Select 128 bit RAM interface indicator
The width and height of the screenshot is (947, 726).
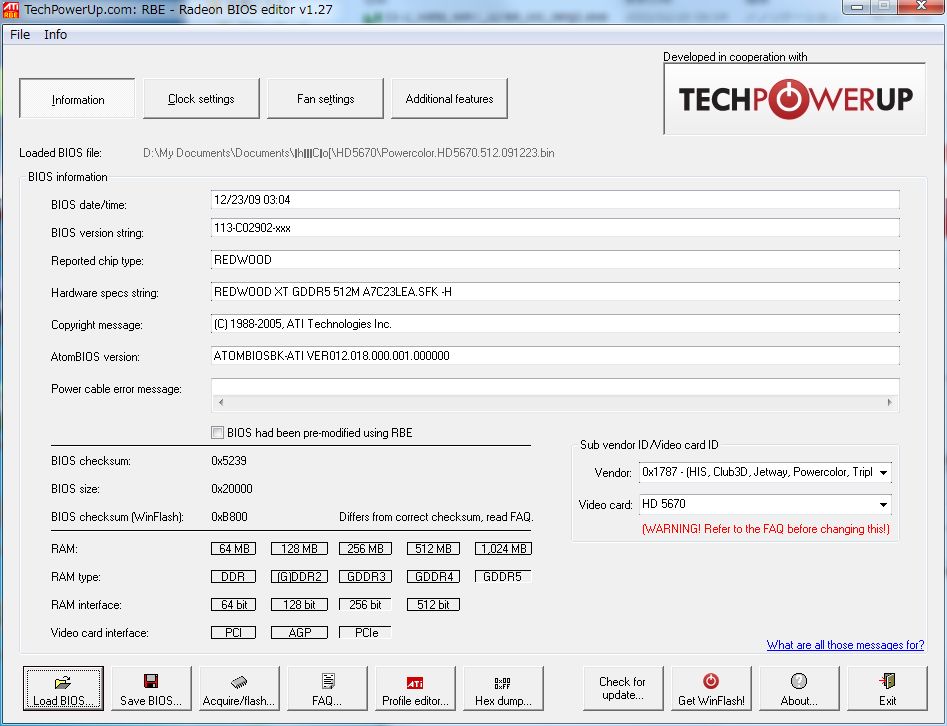(299, 605)
